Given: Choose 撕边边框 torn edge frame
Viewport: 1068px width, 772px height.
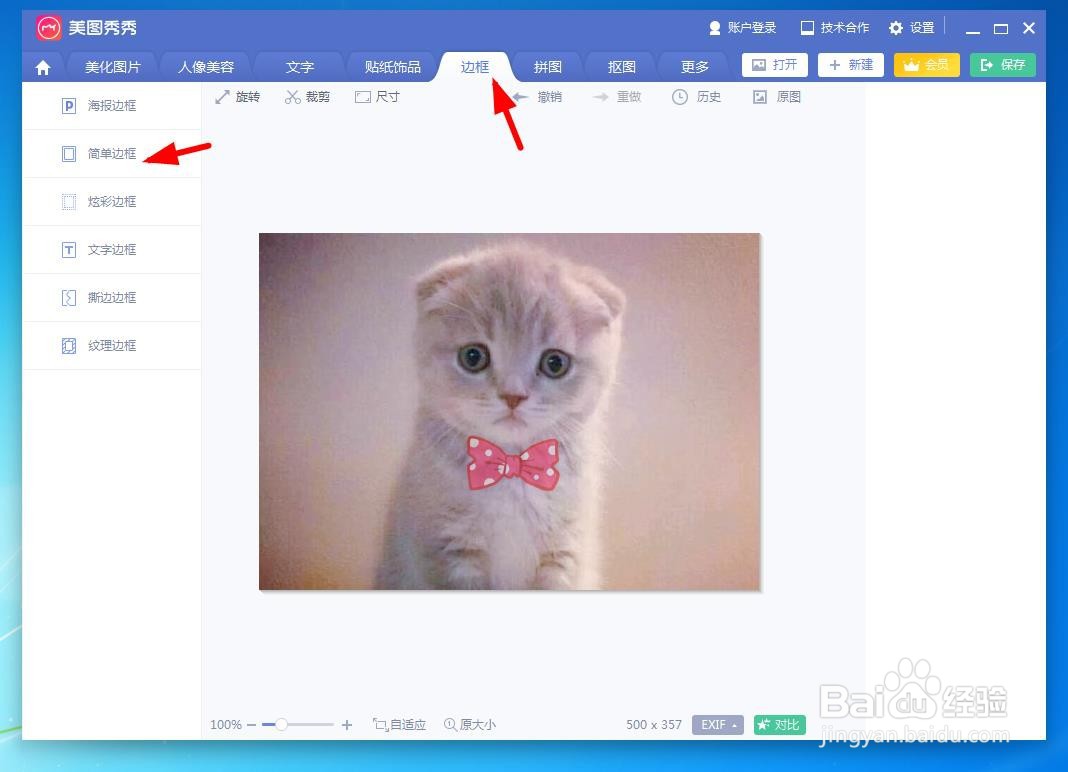Looking at the screenshot, I should click(x=112, y=298).
